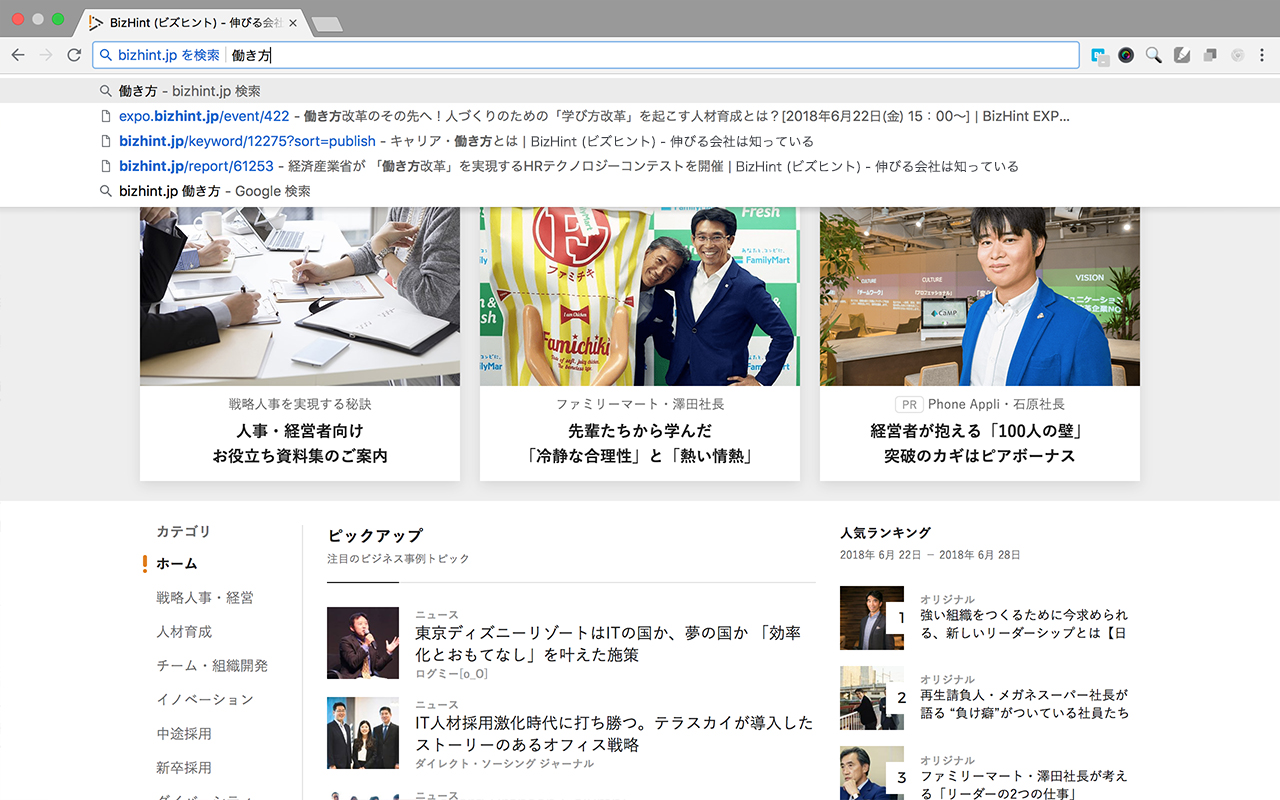The width and height of the screenshot is (1280, 800).
Task: Open the Disney article speaker thumbnail
Action: click(363, 643)
